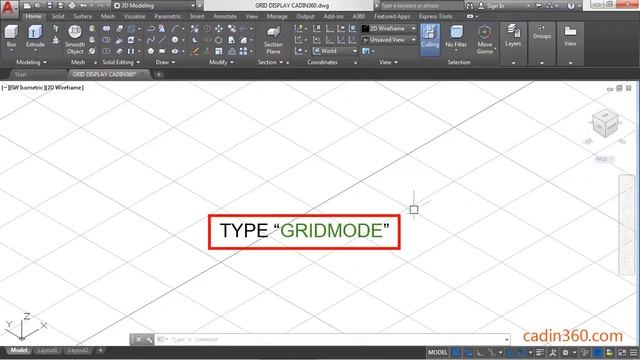Click the Plot printer icon in quick access toolbar
Viewport: 640px width, 360px height.
[72, 6]
